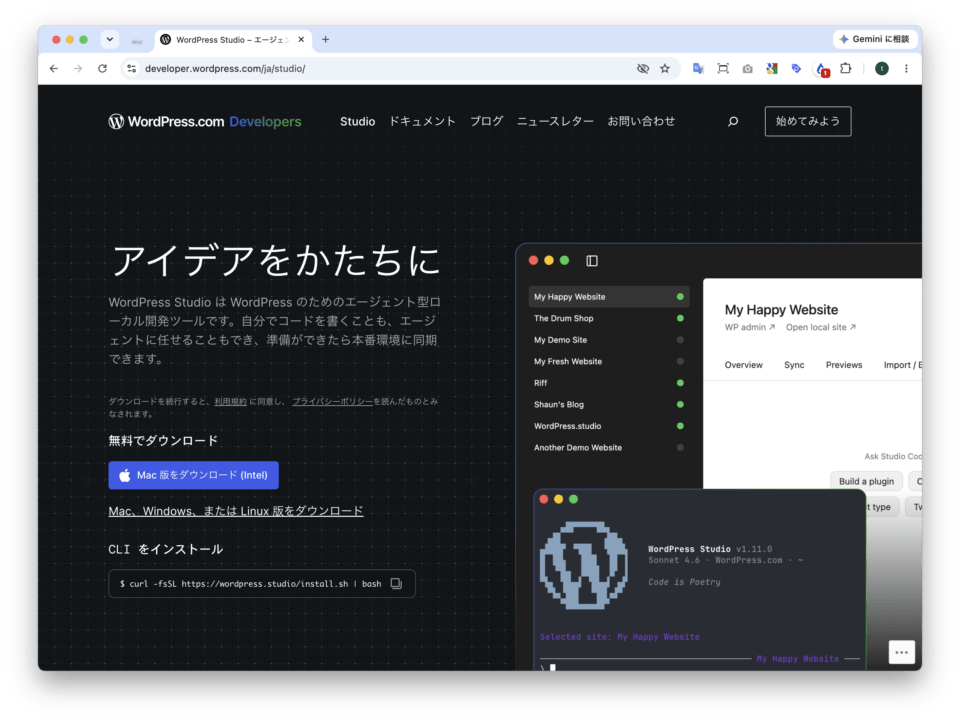Open the Chrome profile avatar

pyautogui.click(x=882, y=69)
